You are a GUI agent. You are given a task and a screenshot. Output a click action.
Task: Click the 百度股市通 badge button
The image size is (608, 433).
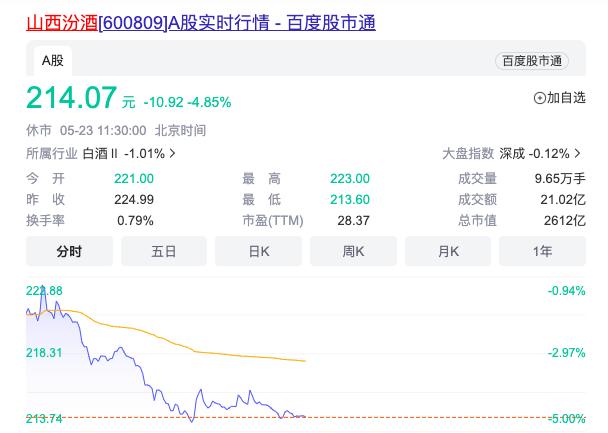(532, 61)
